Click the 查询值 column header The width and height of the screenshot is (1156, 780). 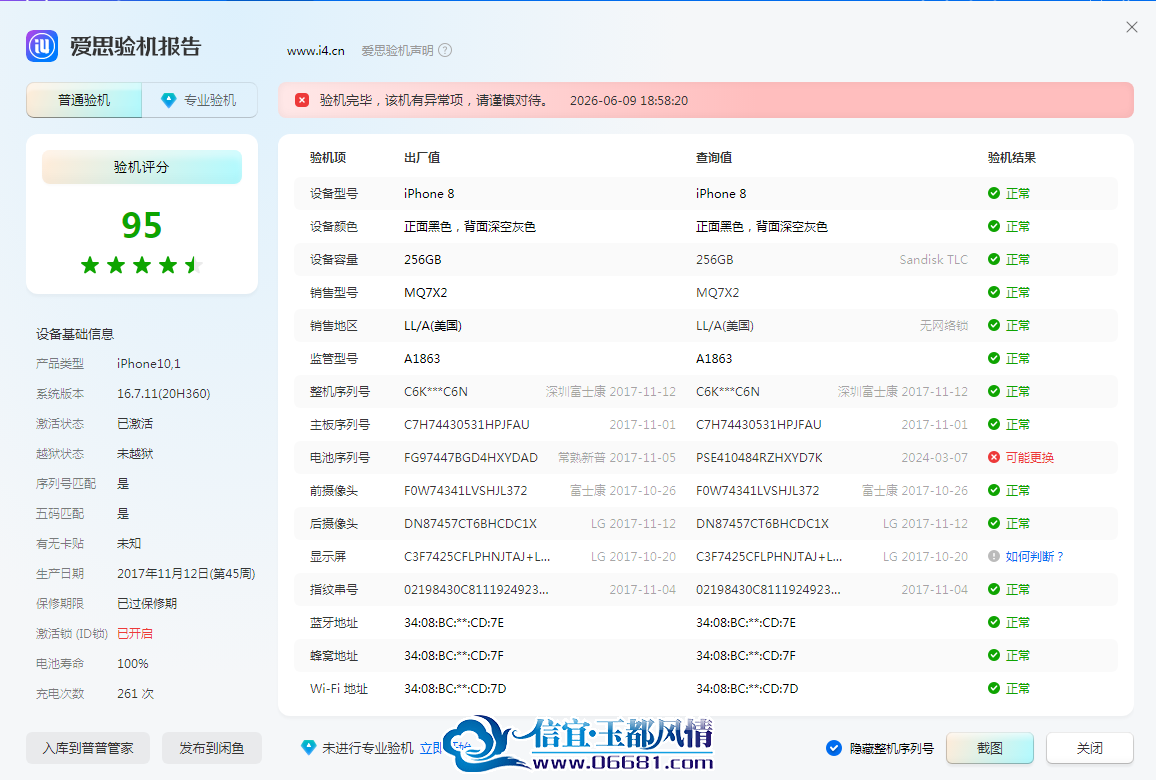click(x=714, y=157)
